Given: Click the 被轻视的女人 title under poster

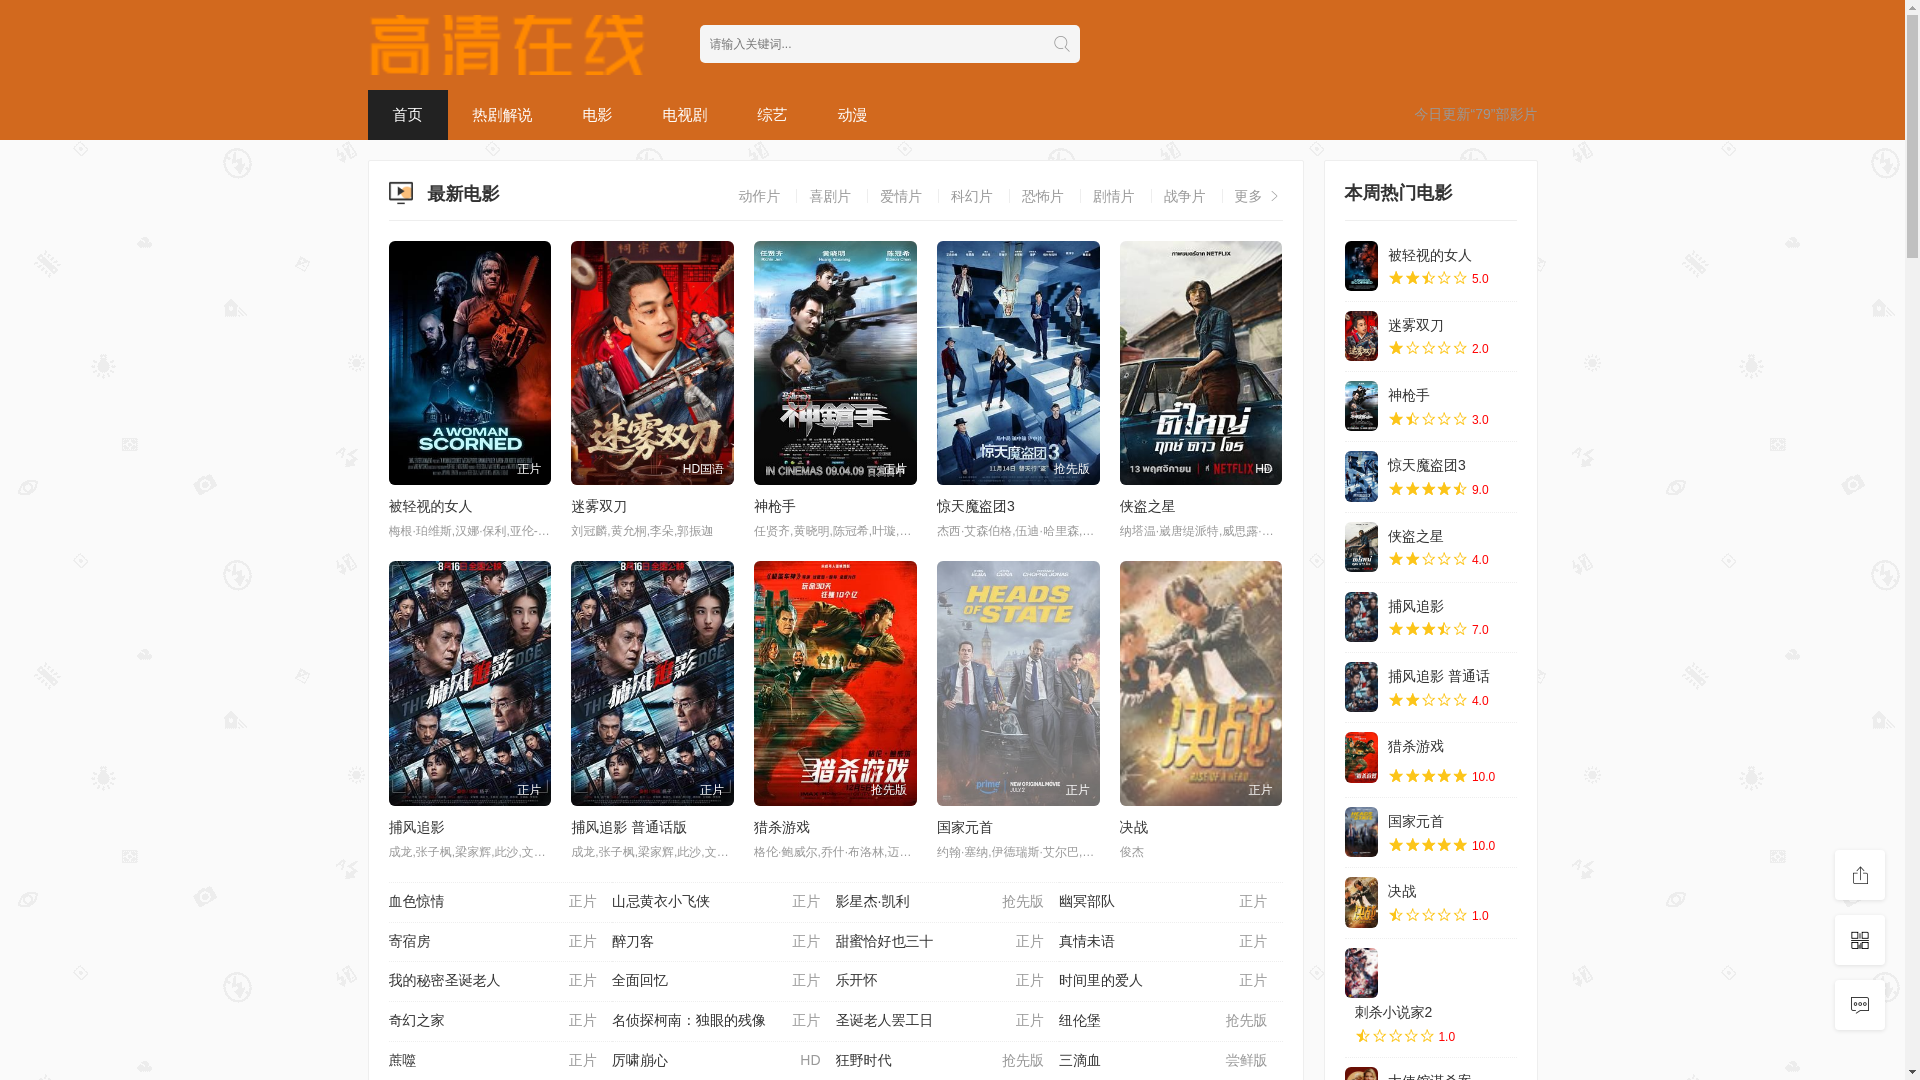Looking at the screenshot, I should click(430, 507).
